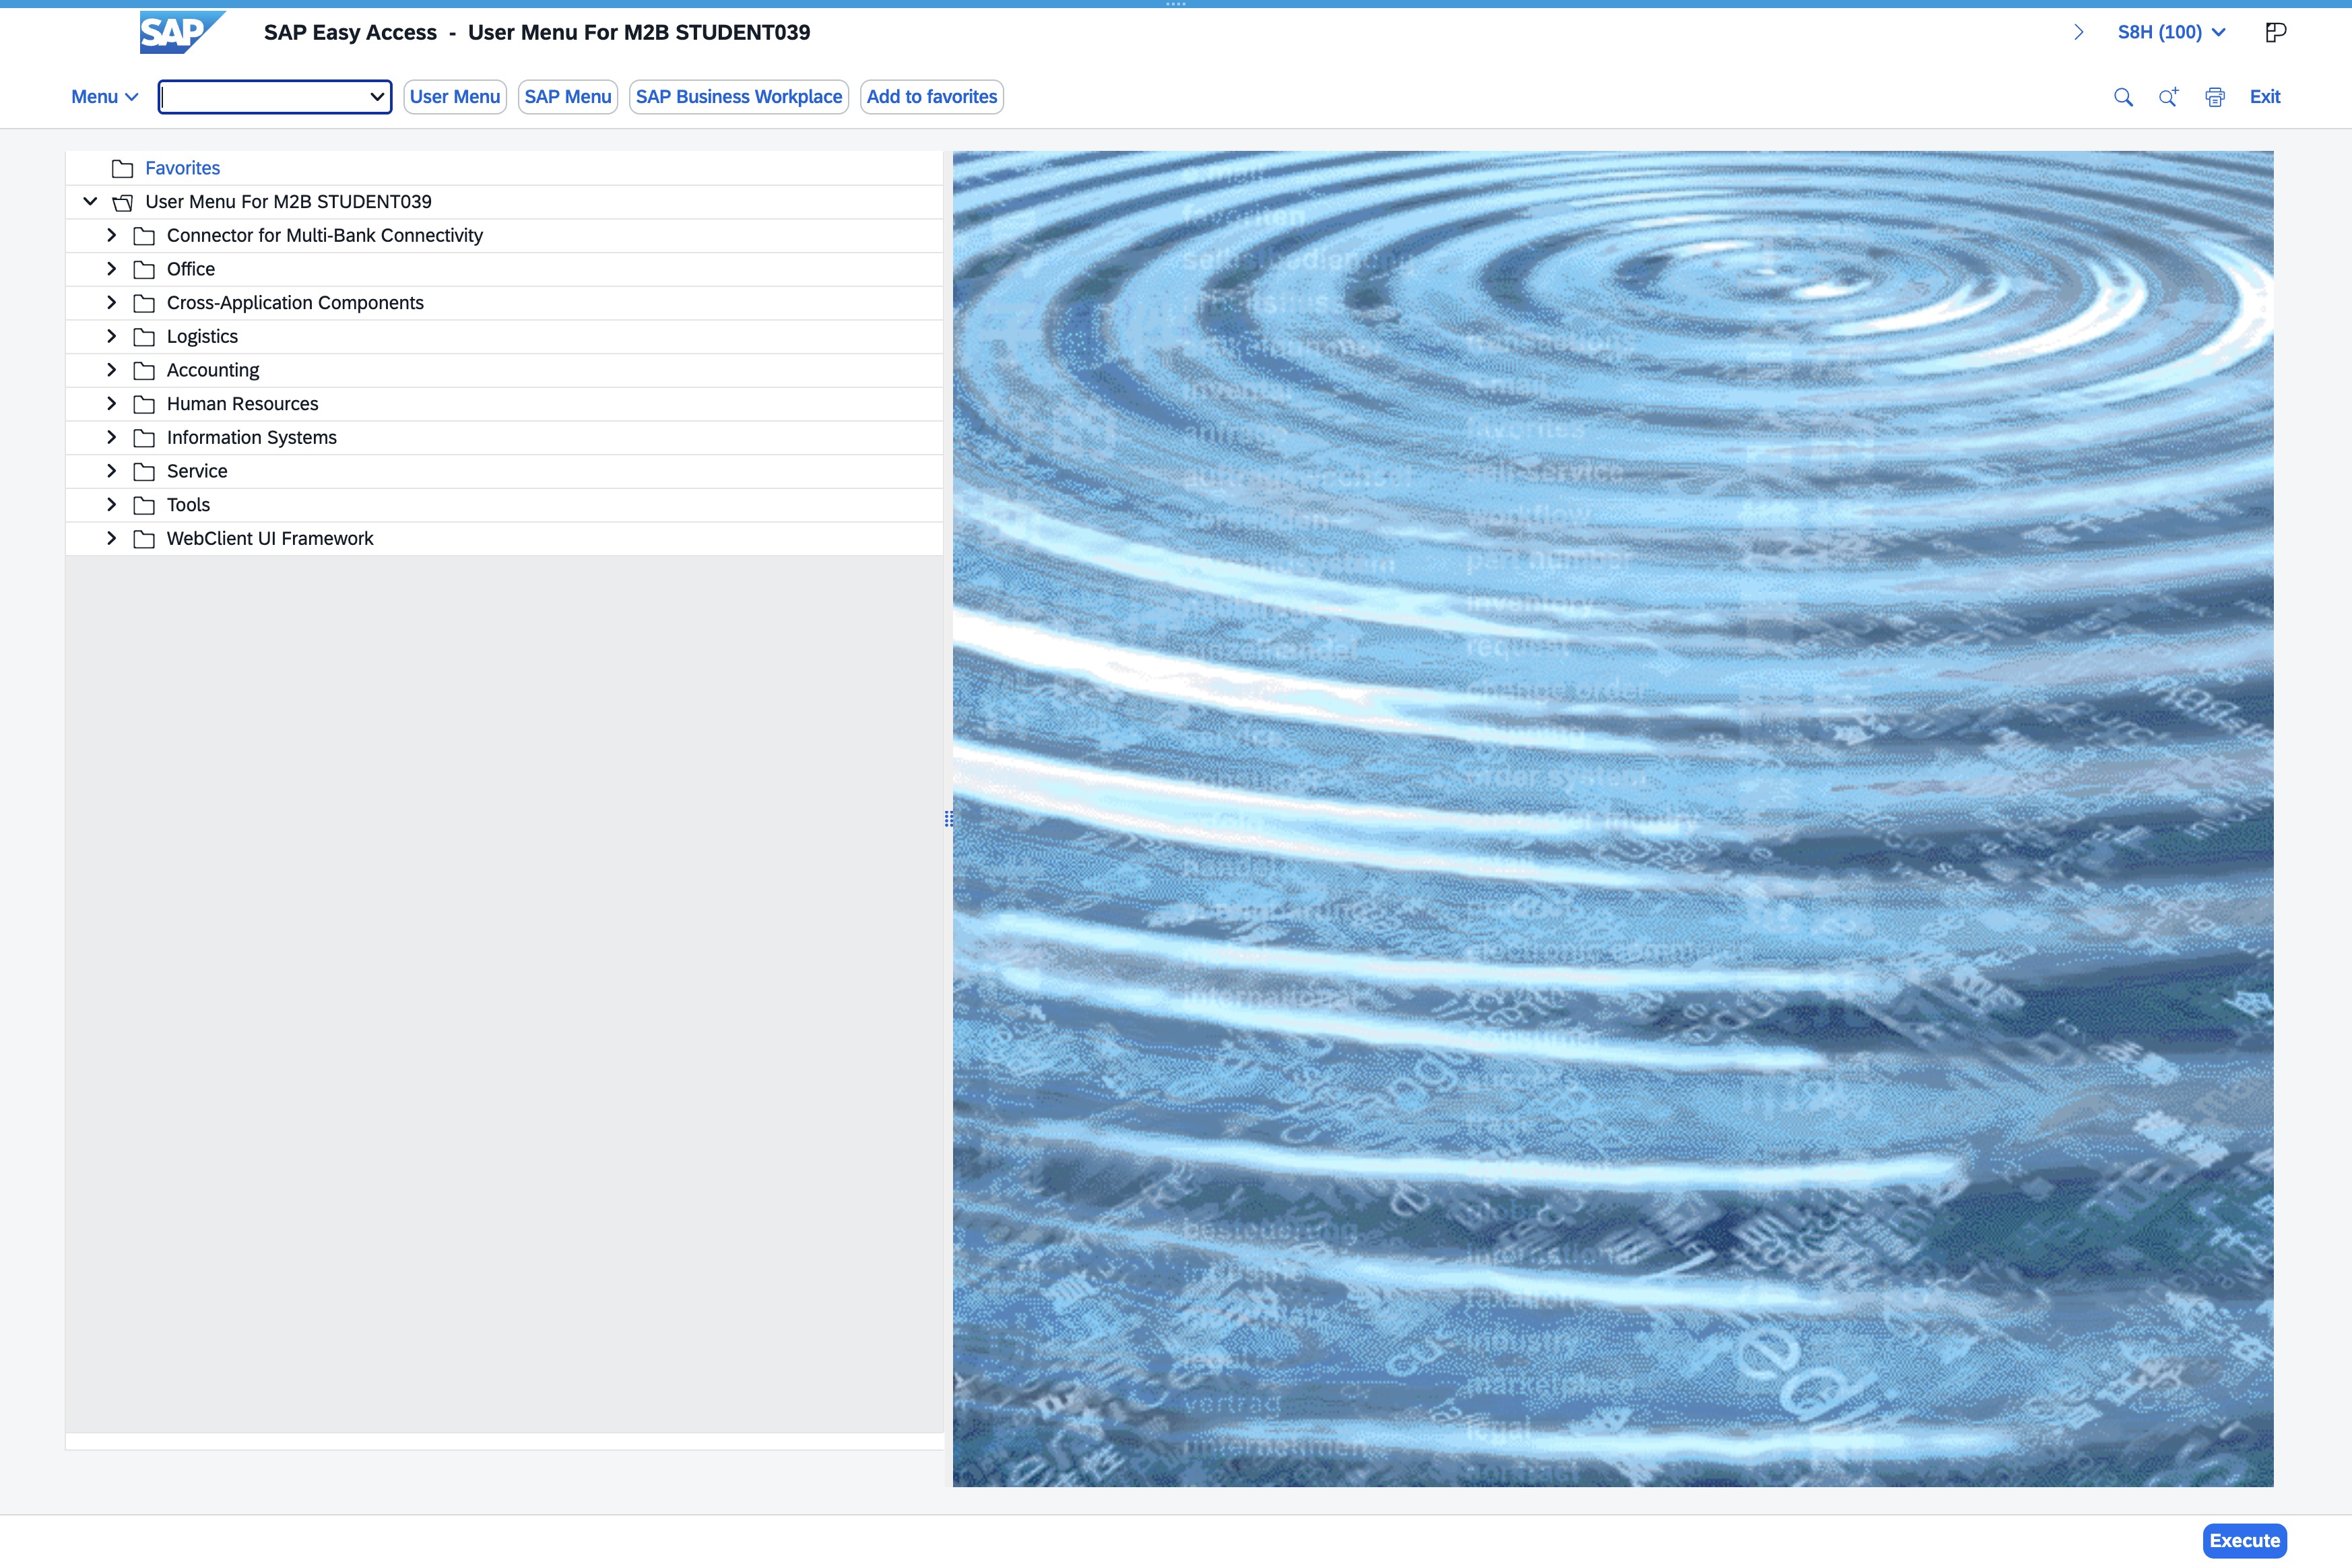Viewport: 2352px width, 1568px height.
Task: Click the folder icon next to WebClient UI Framework
Action: [144, 538]
